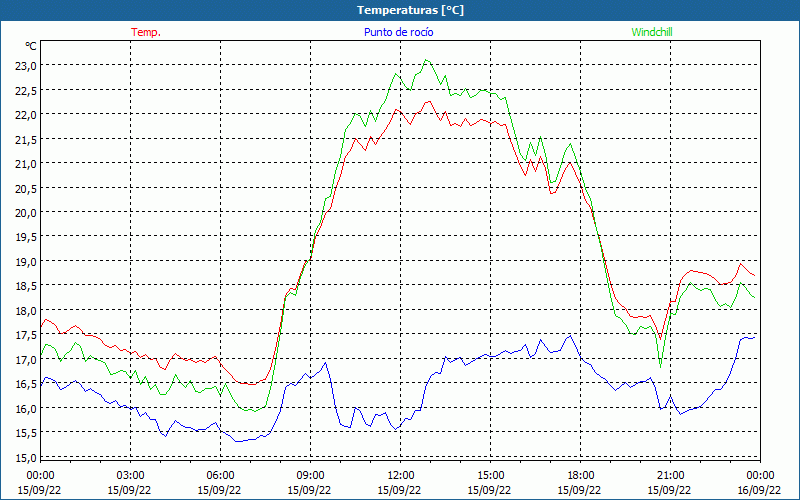Screen dimensions: 800x500
Task: Click the 18,5 y-axis value
Action: 26,286
